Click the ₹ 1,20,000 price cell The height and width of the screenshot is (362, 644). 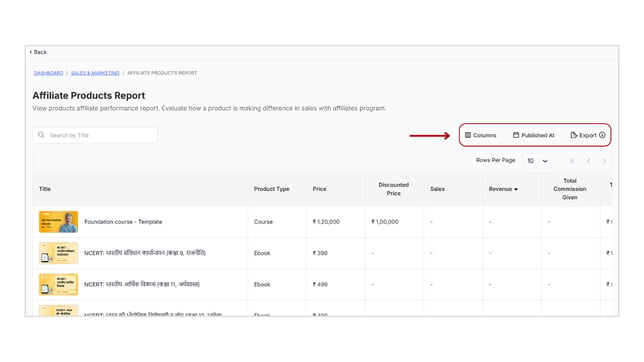tap(326, 222)
